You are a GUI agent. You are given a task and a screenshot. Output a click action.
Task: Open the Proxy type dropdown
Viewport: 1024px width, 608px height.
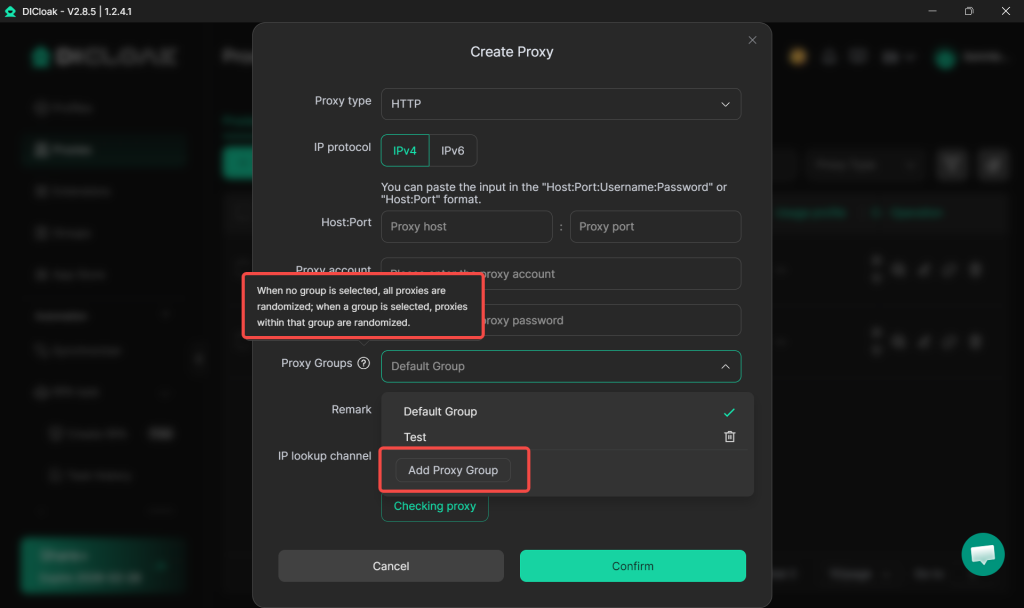(x=560, y=104)
